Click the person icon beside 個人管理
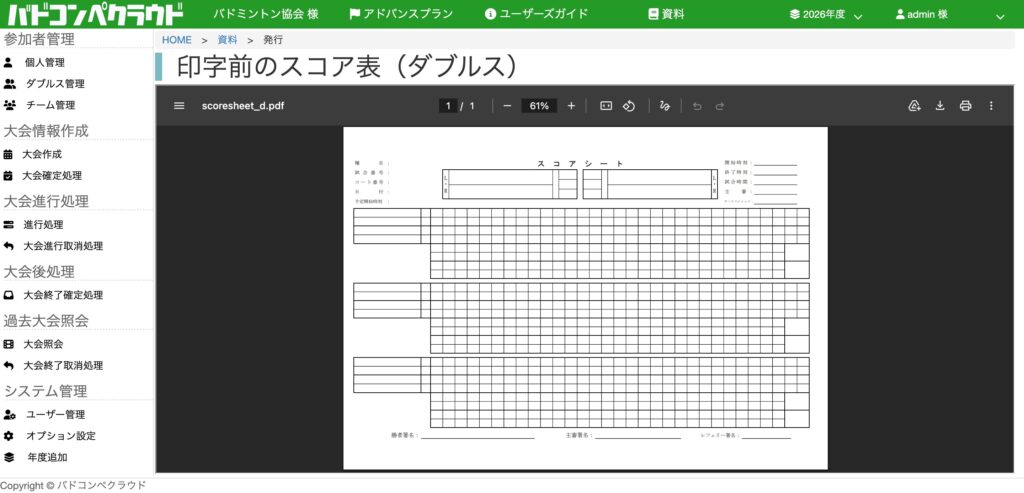This screenshot has width=1024, height=493. click(x=8, y=63)
